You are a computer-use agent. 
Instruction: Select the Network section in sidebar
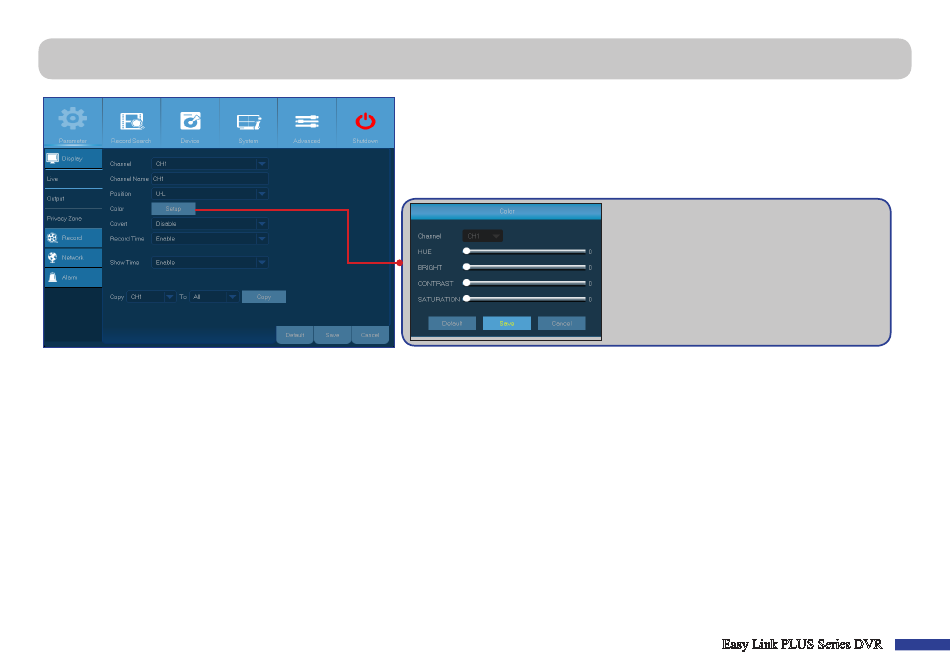(73, 258)
